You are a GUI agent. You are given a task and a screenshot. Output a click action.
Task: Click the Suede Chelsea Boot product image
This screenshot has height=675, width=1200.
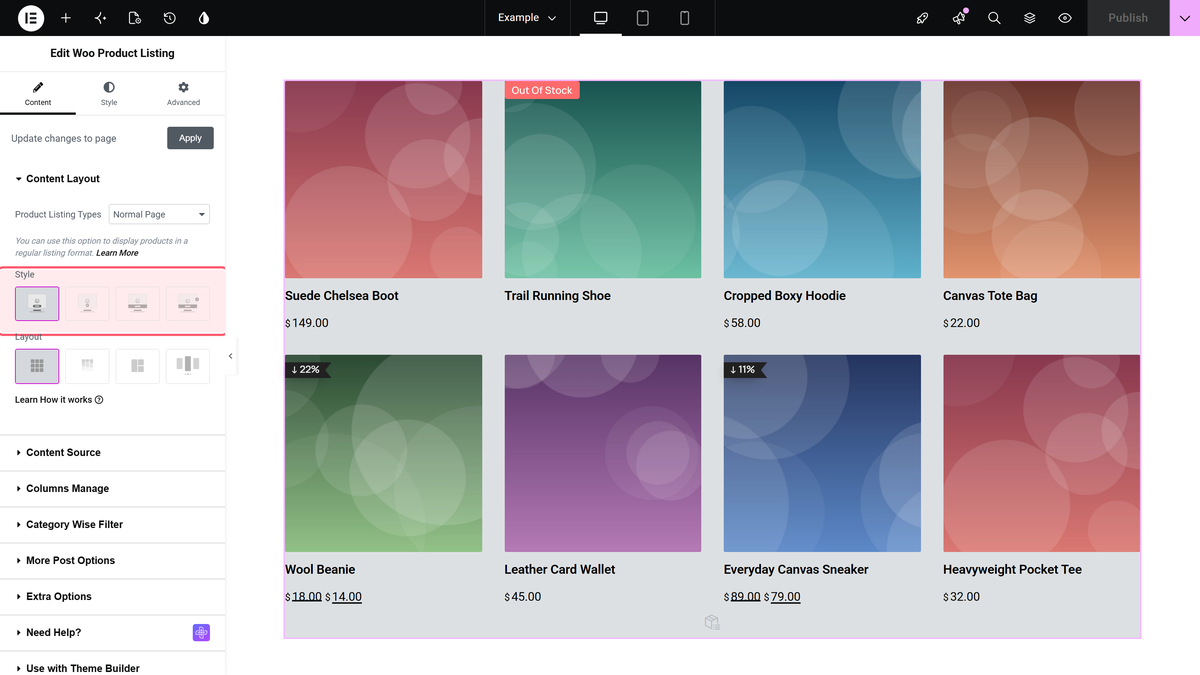tap(384, 179)
